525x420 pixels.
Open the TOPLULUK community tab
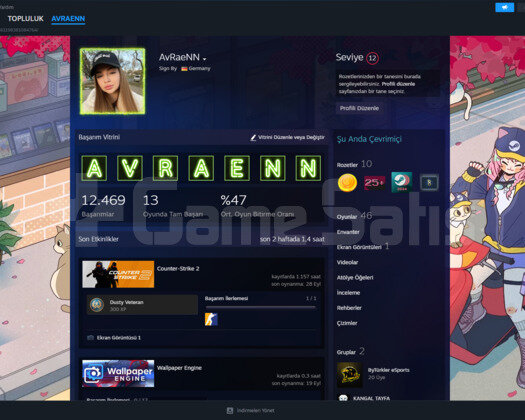tap(25, 19)
